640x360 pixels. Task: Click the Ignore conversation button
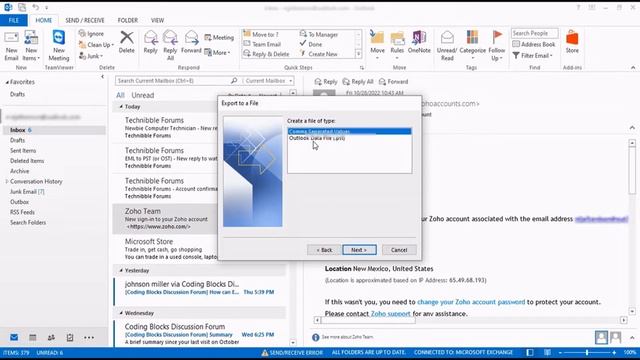pos(91,33)
